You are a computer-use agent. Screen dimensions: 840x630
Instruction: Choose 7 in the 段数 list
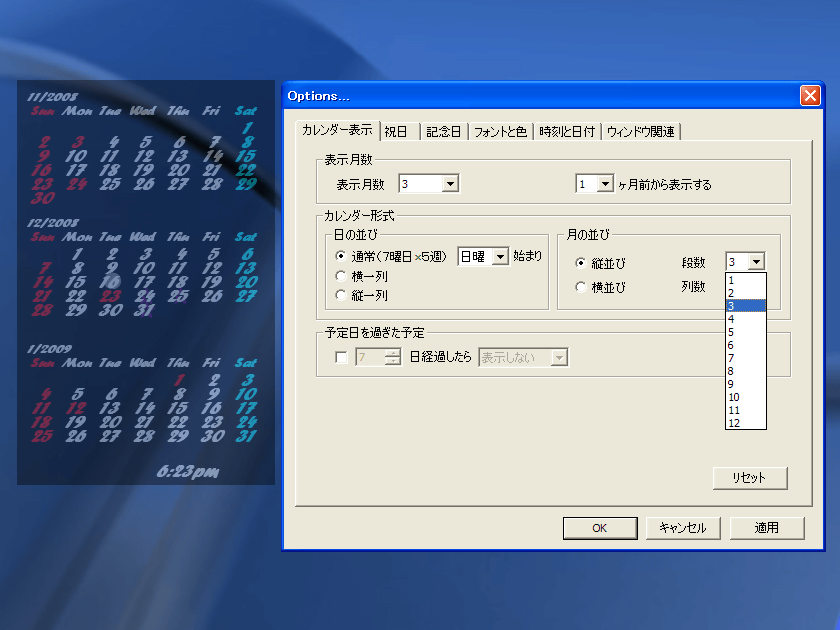(x=746, y=358)
